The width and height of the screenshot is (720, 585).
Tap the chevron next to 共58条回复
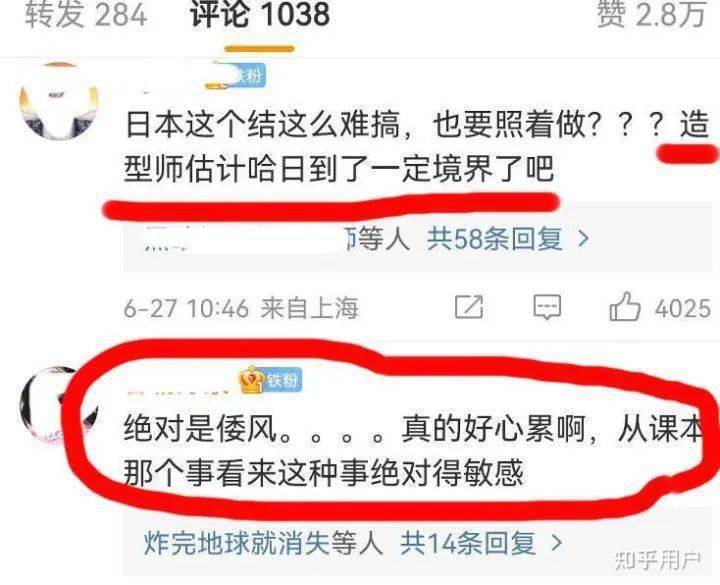(583, 239)
